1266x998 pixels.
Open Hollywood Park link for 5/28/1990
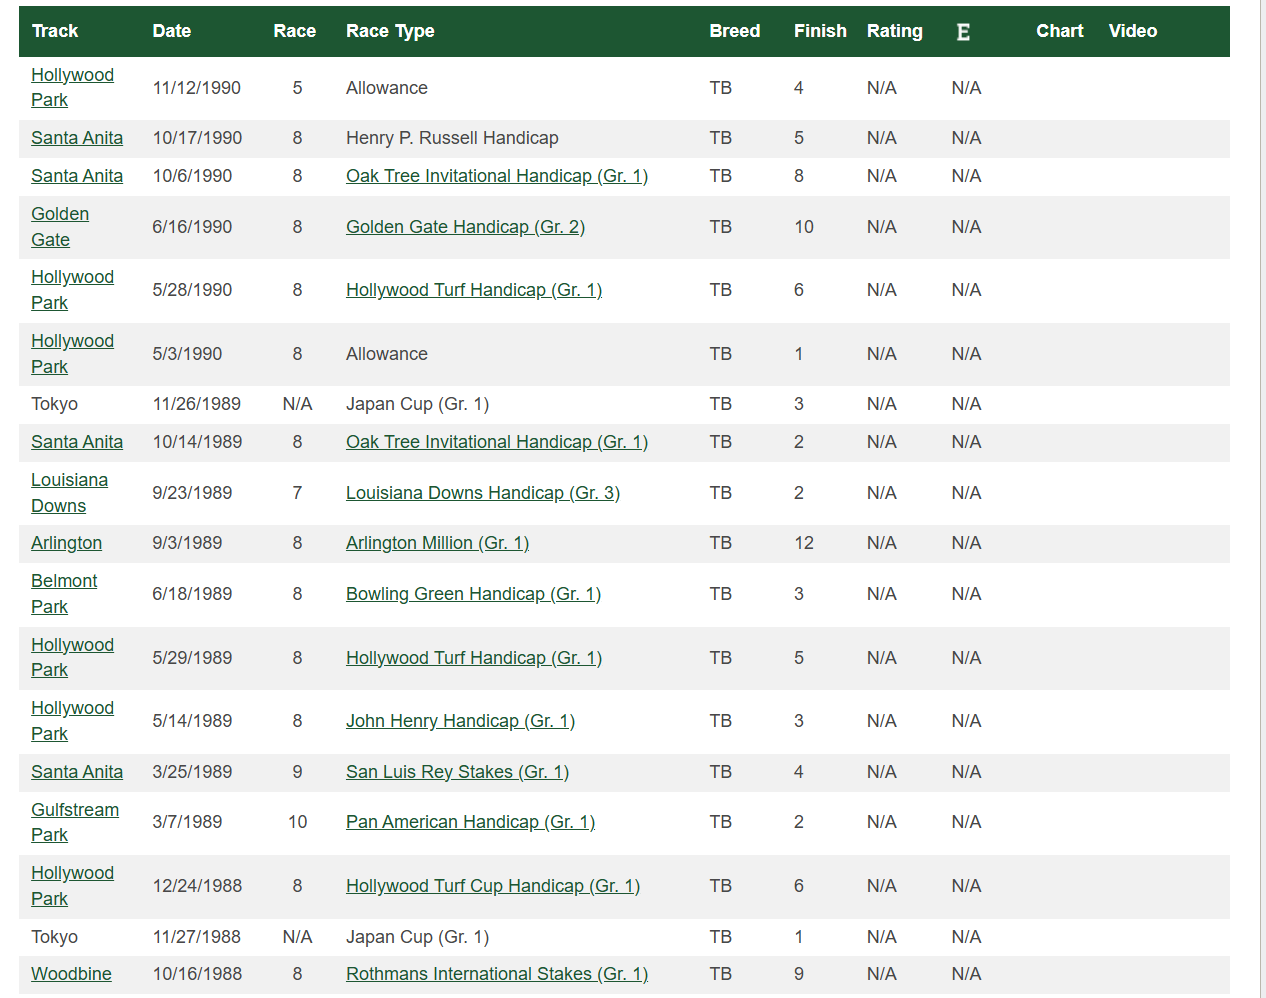pyautogui.click(x=72, y=290)
